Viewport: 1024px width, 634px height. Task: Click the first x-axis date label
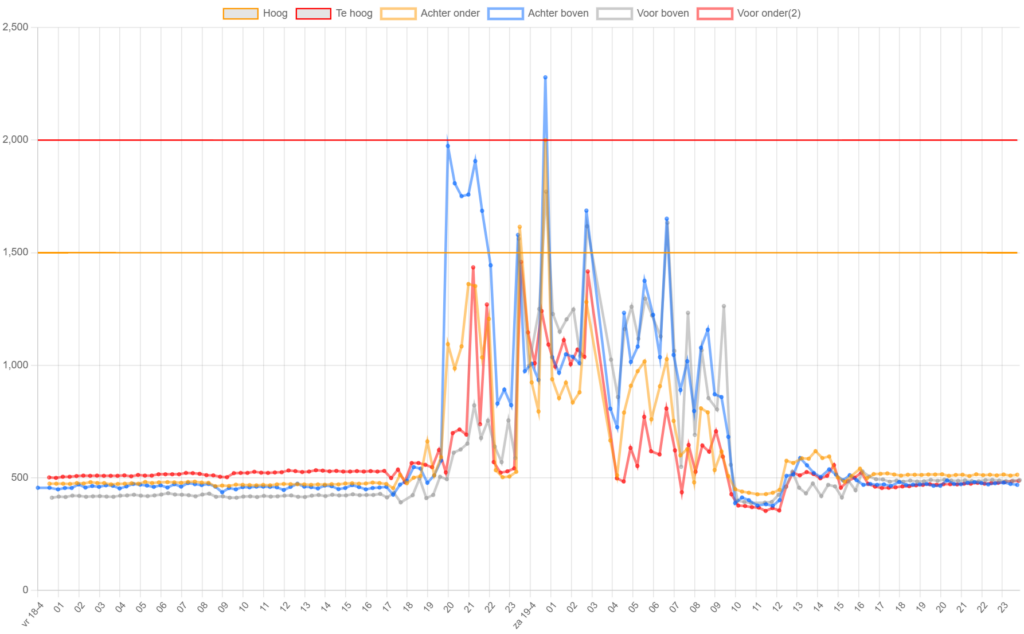click(33, 611)
